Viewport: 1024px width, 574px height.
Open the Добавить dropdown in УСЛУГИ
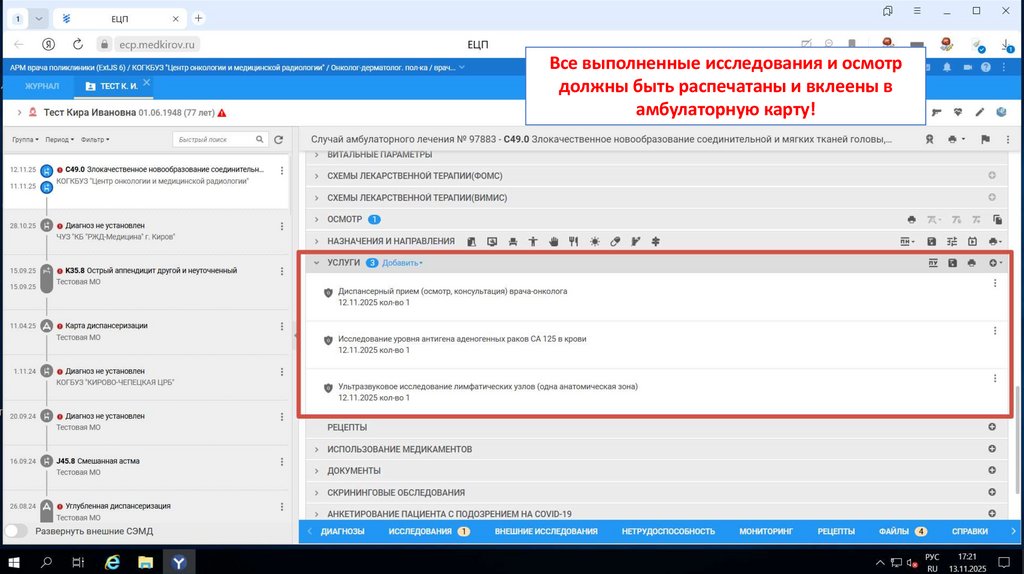pyautogui.click(x=402, y=263)
